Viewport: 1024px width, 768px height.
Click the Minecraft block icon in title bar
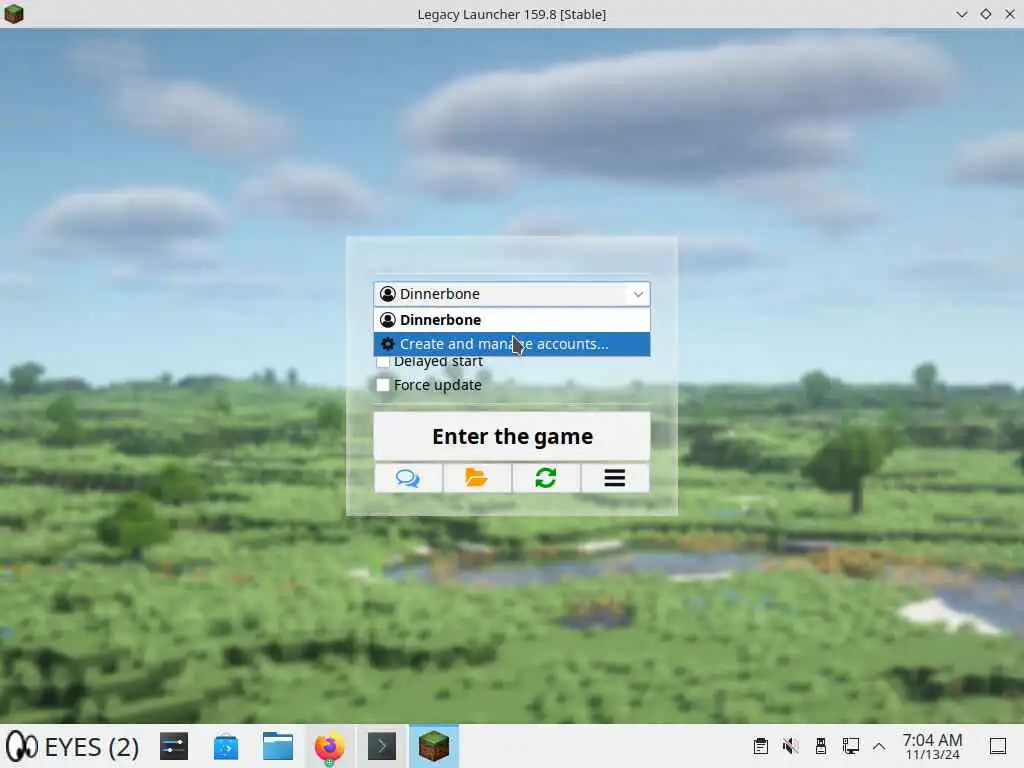click(x=14, y=14)
